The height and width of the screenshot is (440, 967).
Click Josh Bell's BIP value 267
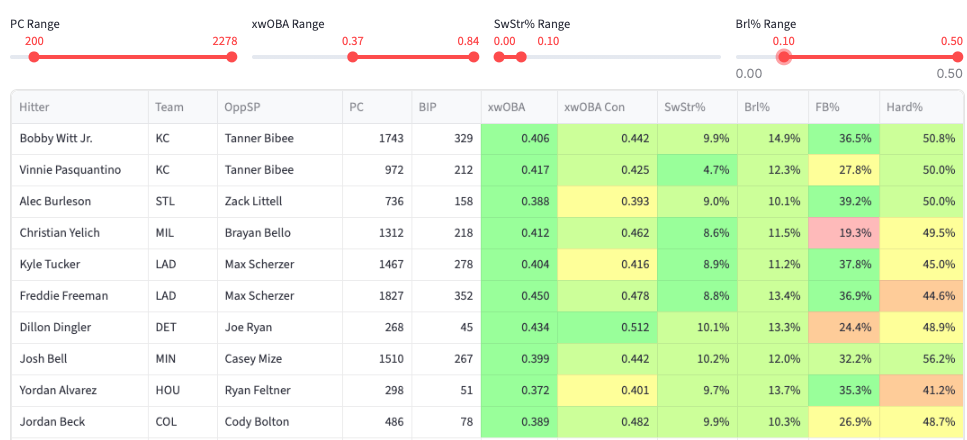[x=446, y=359]
